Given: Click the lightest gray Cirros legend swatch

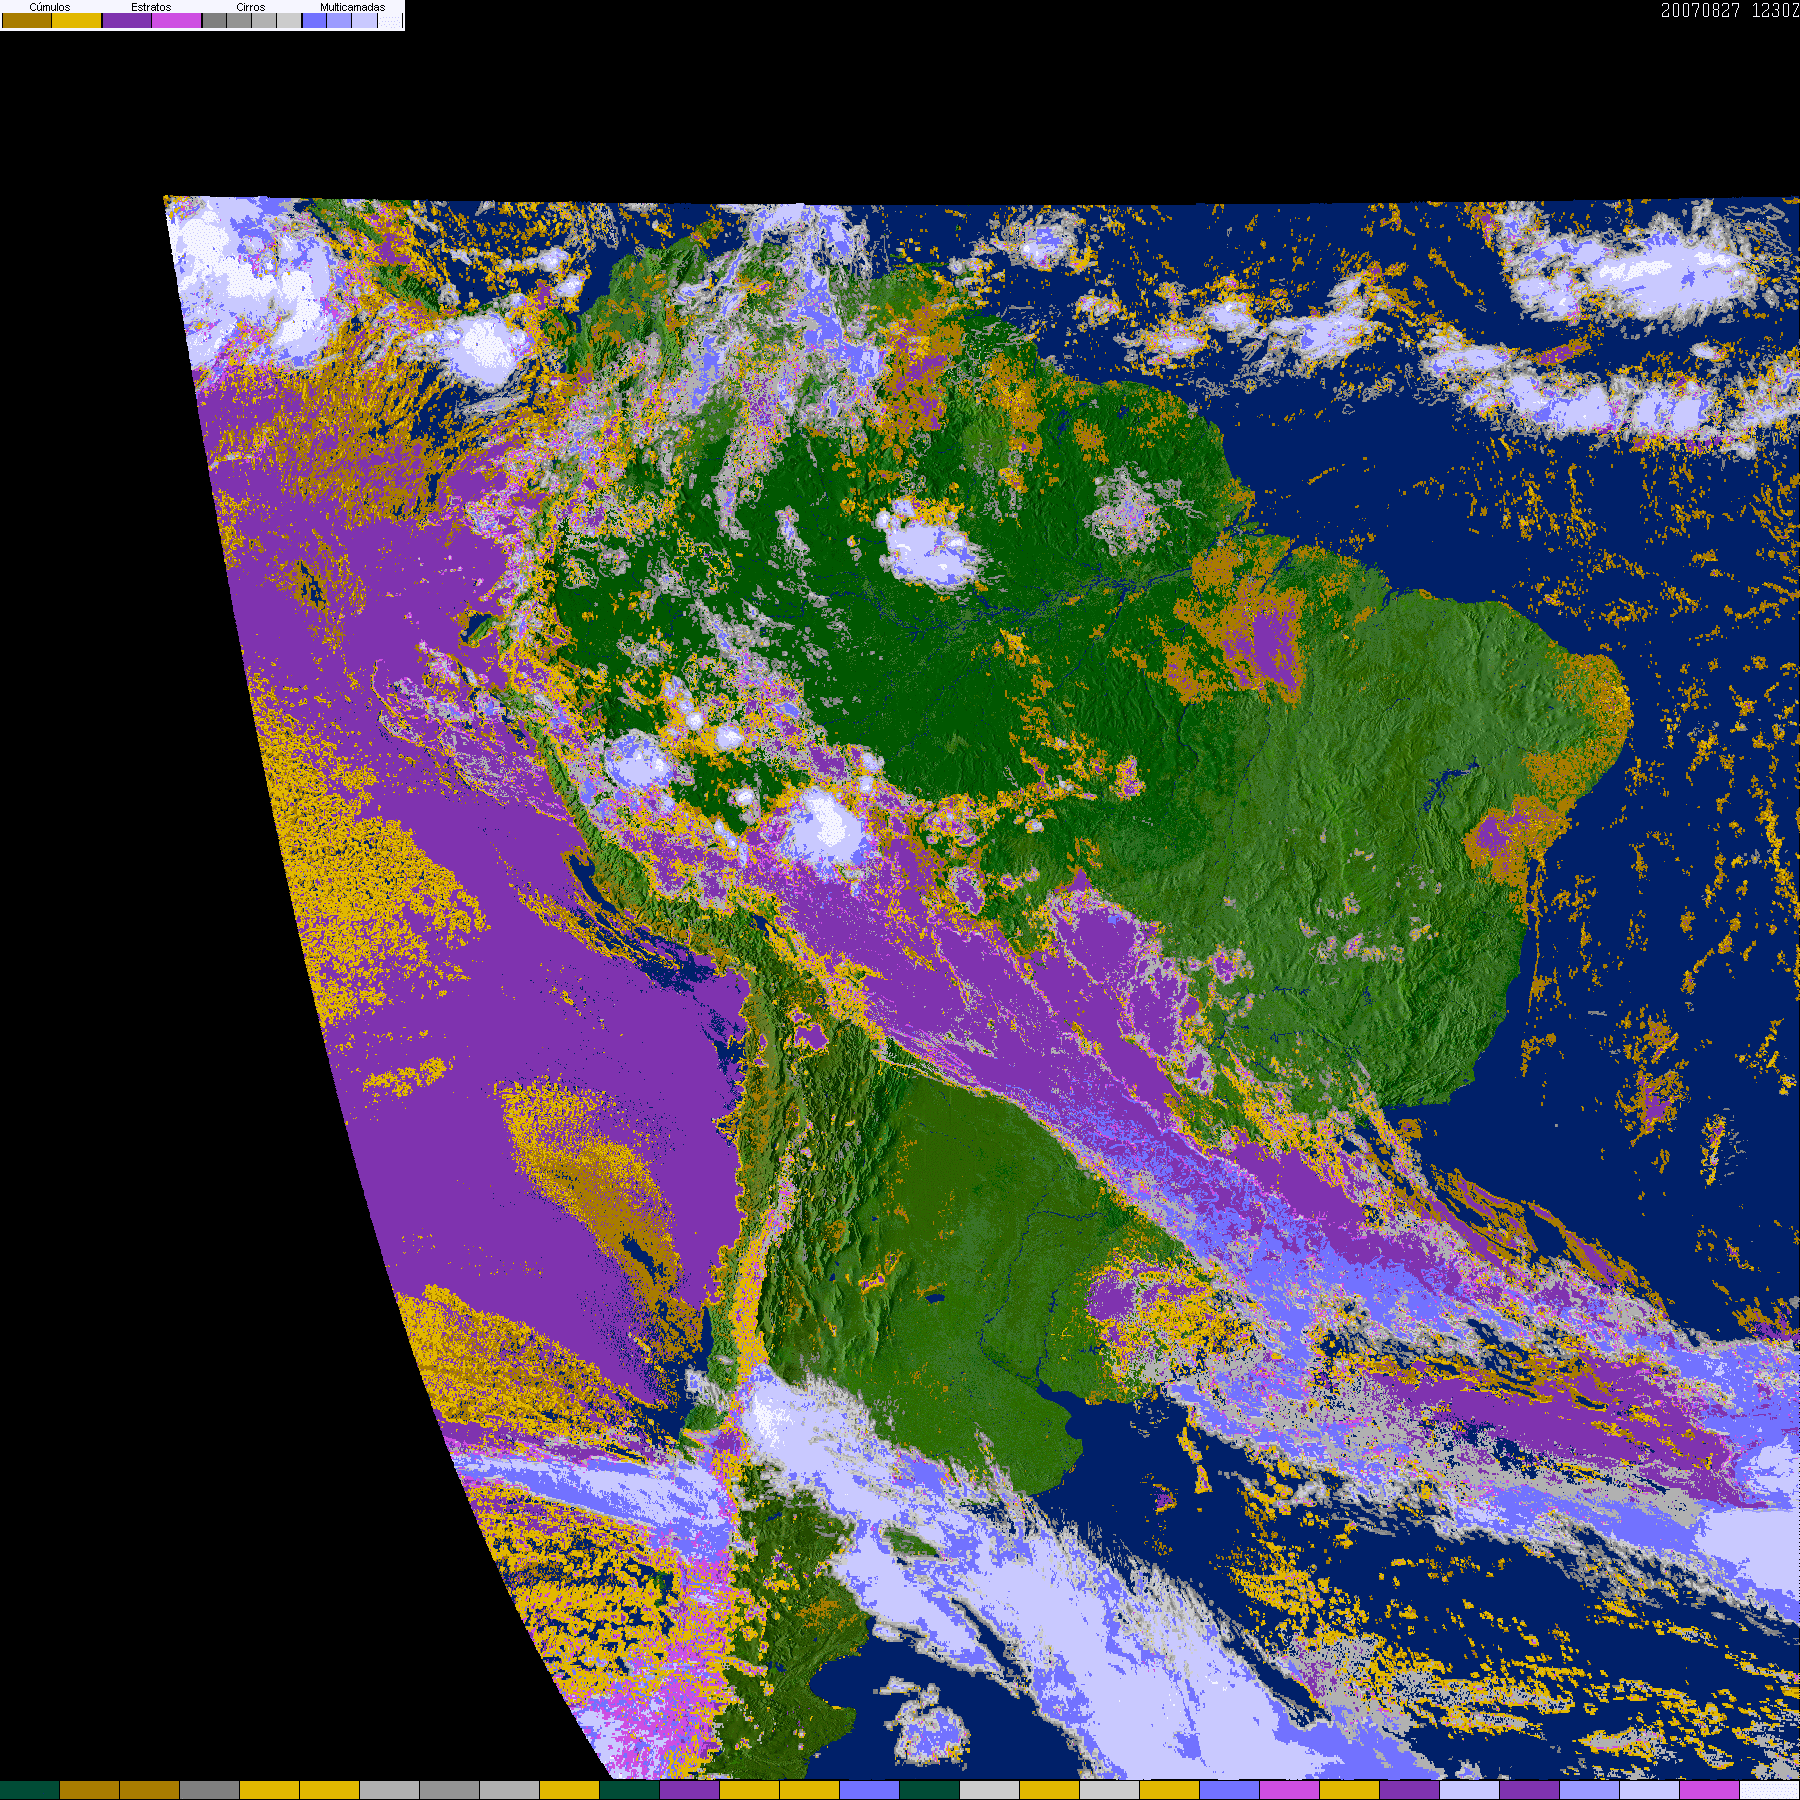Looking at the screenshot, I should [289, 20].
